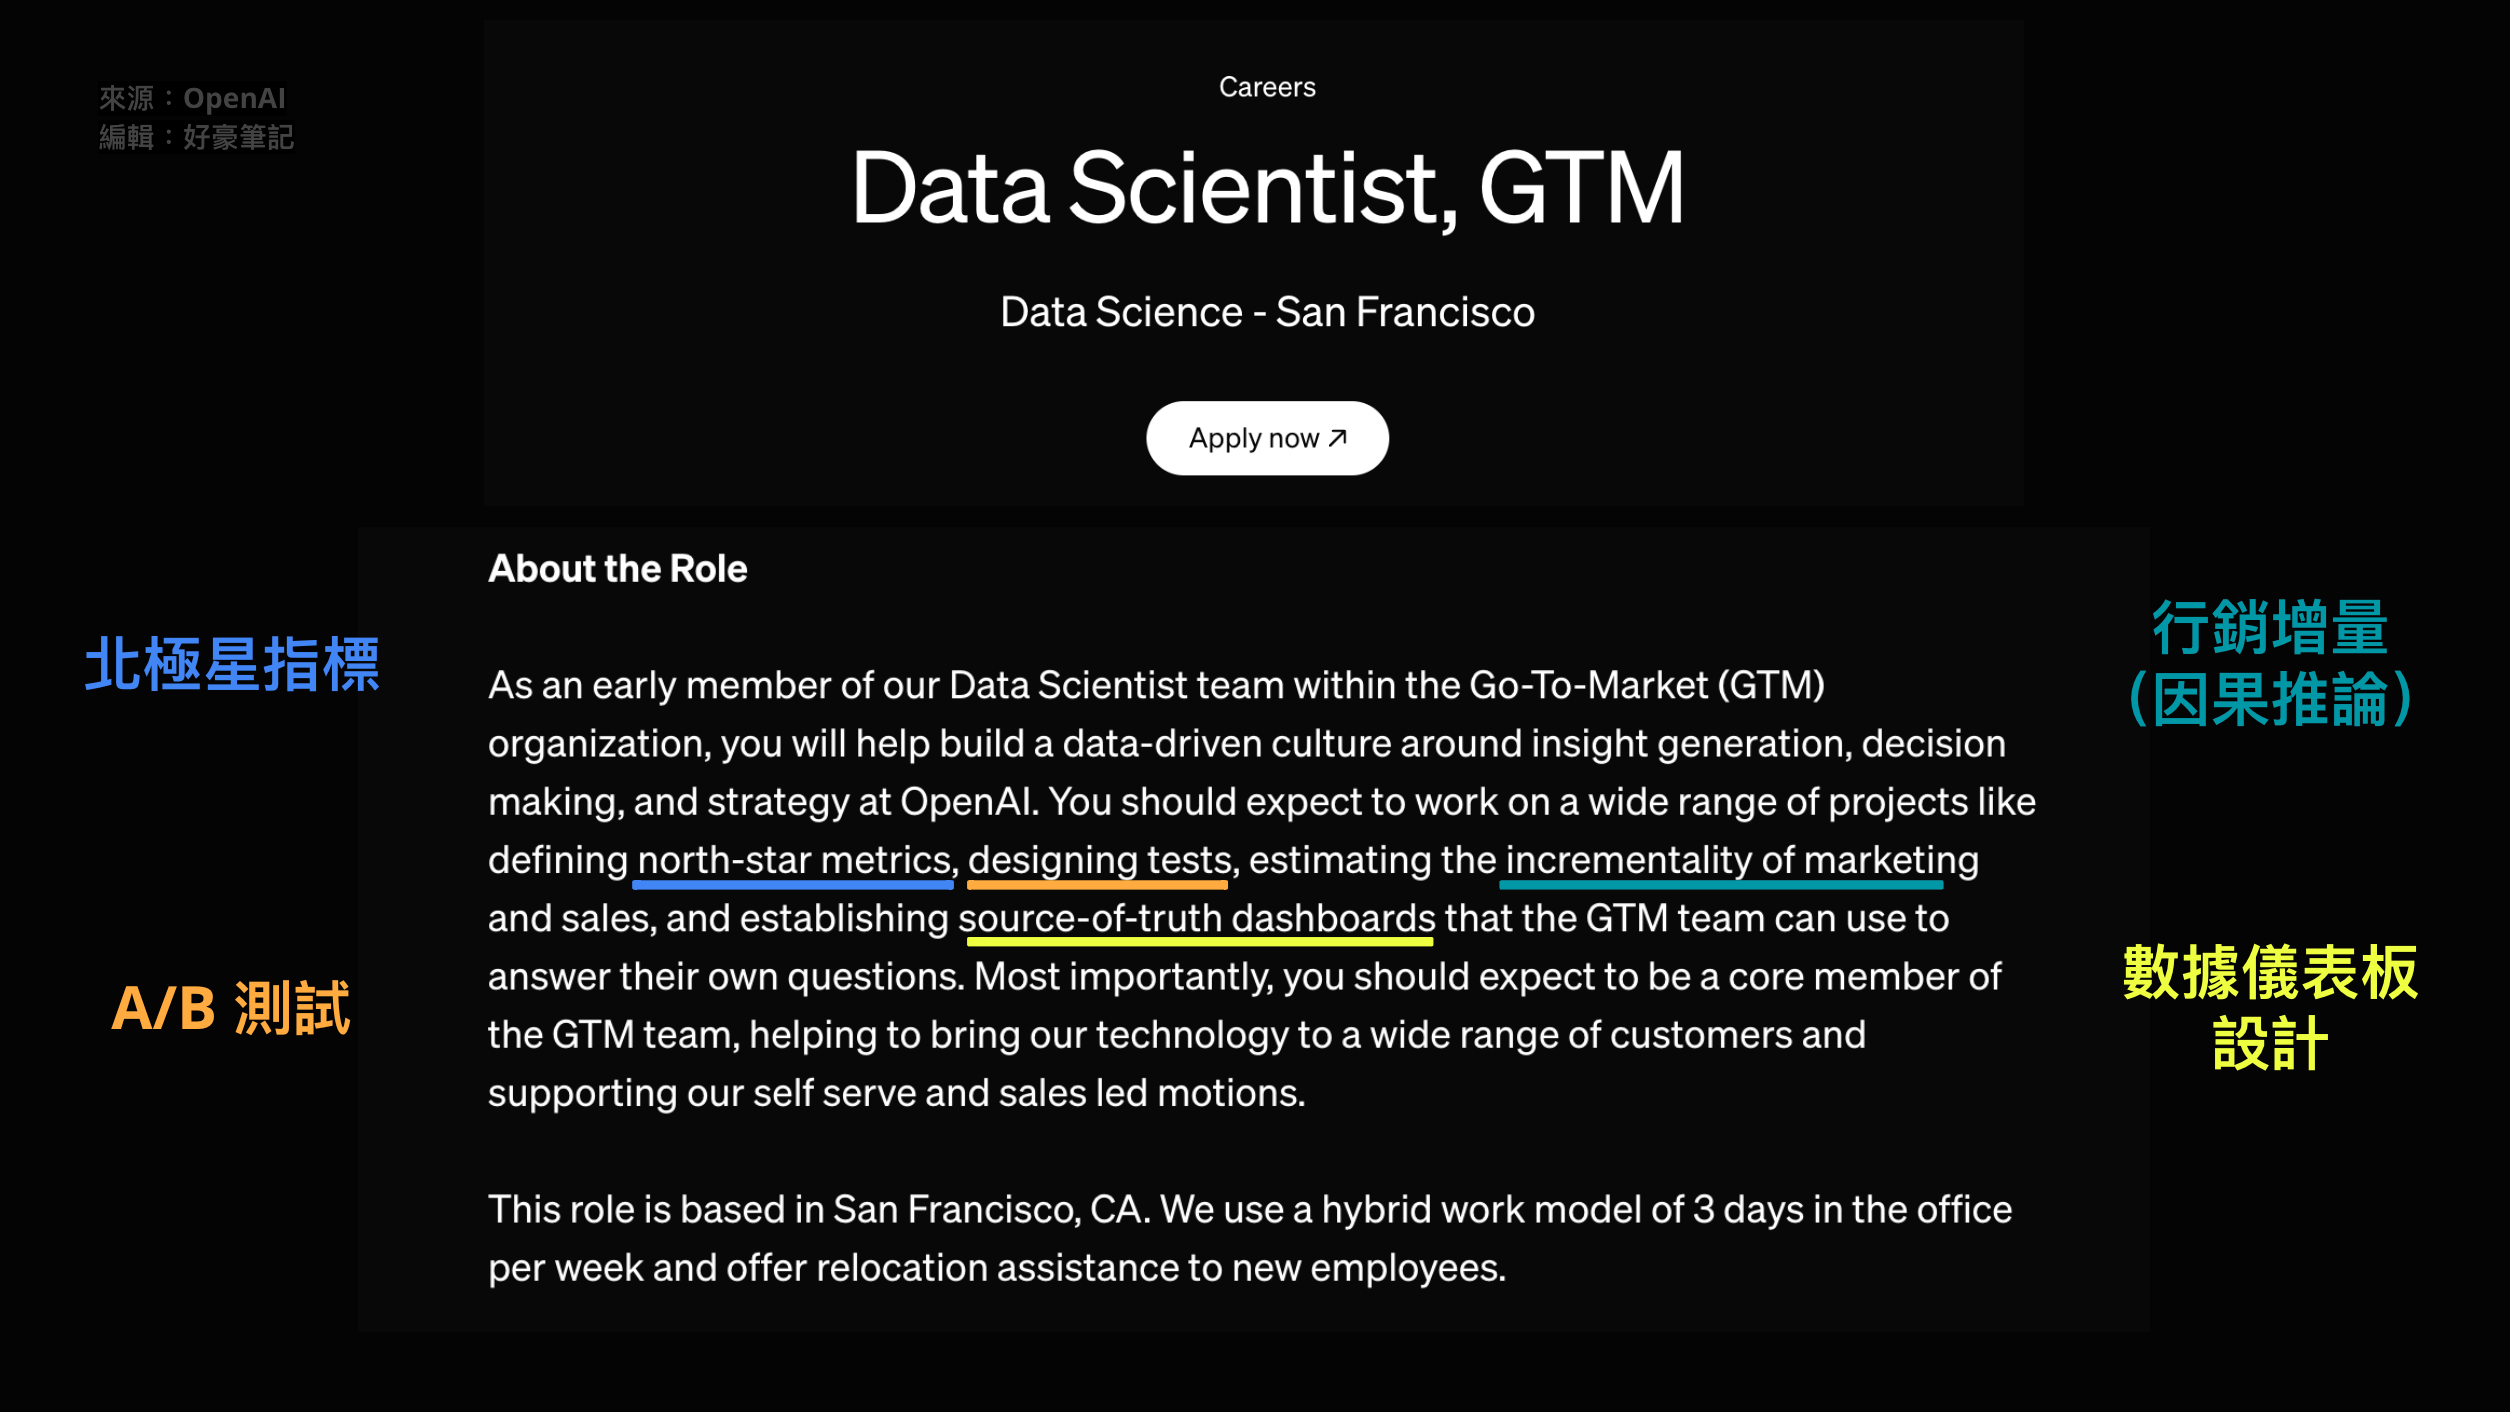Open the Careers breadcrumb link
Image resolution: width=2510 pixels, height=1412 pixels.
pos(1267,87)
